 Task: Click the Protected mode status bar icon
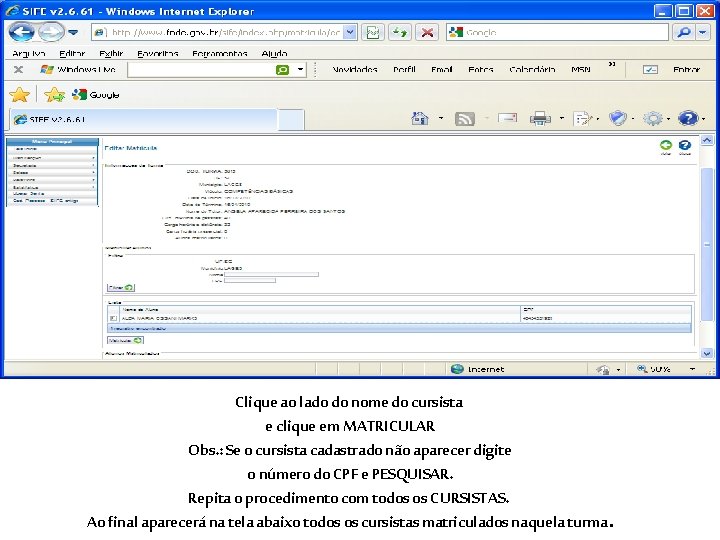[603, 369]
